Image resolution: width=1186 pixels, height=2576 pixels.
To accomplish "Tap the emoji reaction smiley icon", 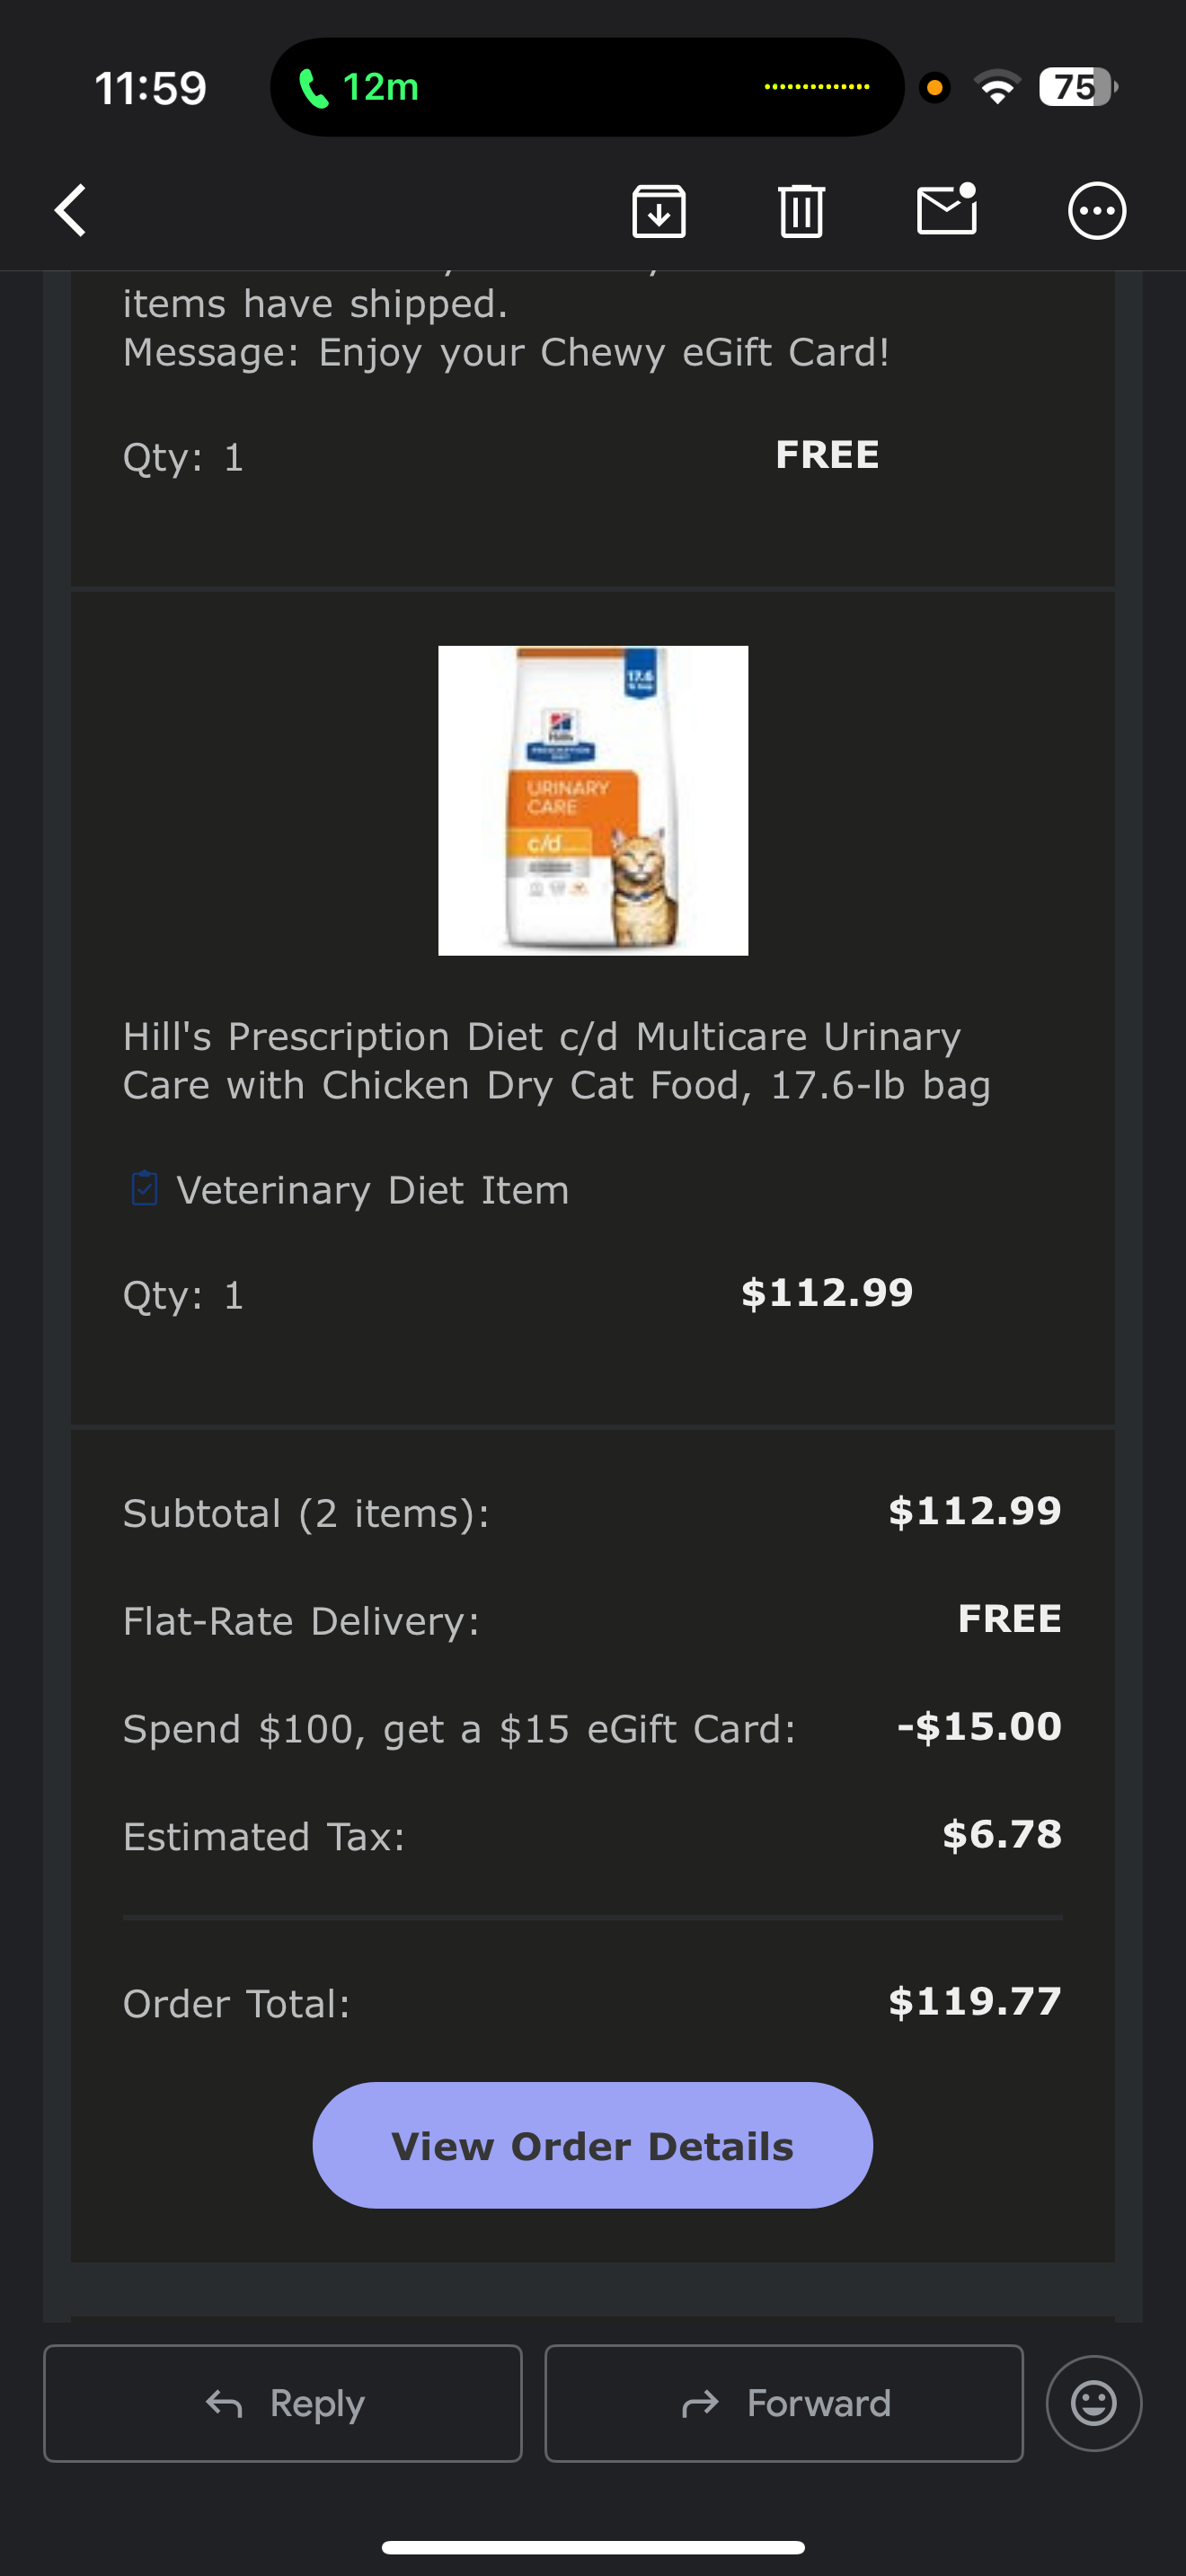I will (1093, 2402).
